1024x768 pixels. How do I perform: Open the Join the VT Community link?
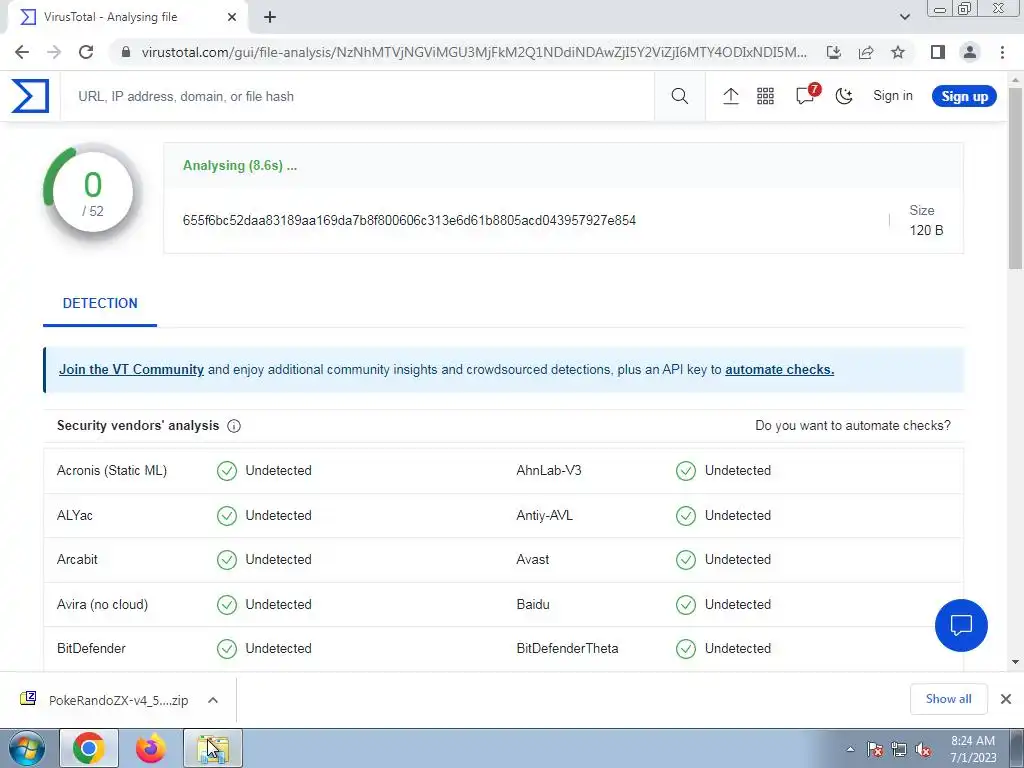(131, 369)
